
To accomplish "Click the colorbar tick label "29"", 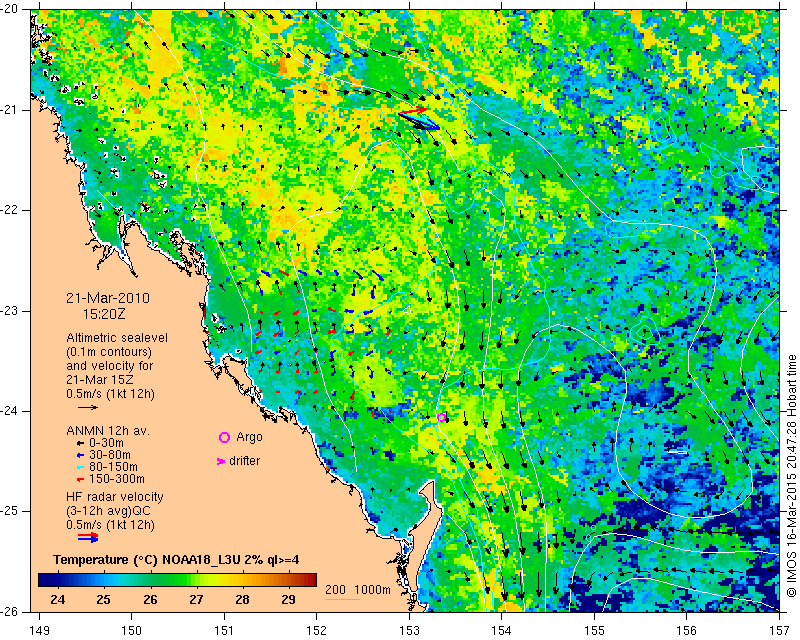I will (x=289, y=600).
